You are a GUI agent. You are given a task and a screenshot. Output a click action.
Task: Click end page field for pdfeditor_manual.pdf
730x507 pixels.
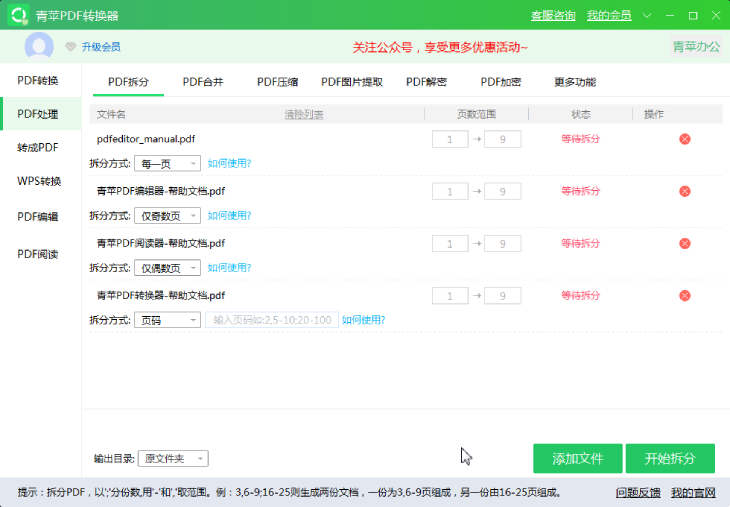(x=502, y=139)
